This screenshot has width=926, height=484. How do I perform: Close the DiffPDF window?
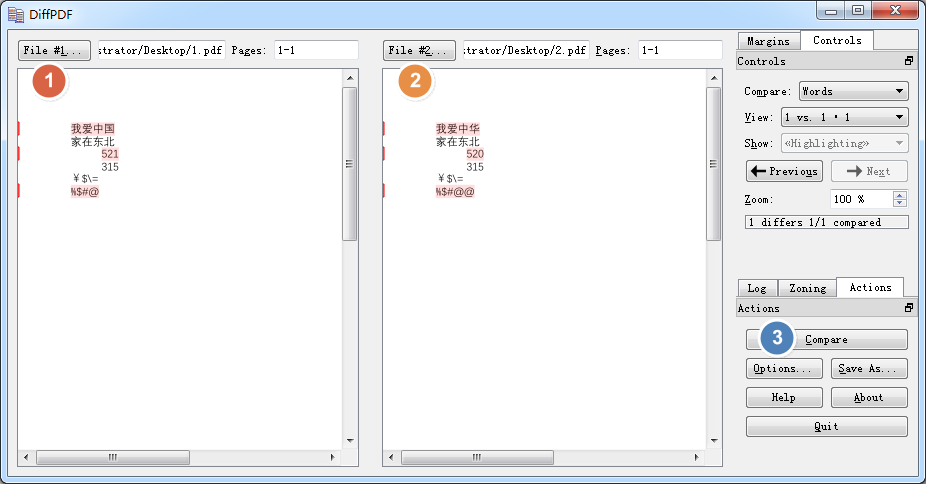pyautogui.click(x=895, y=11)
